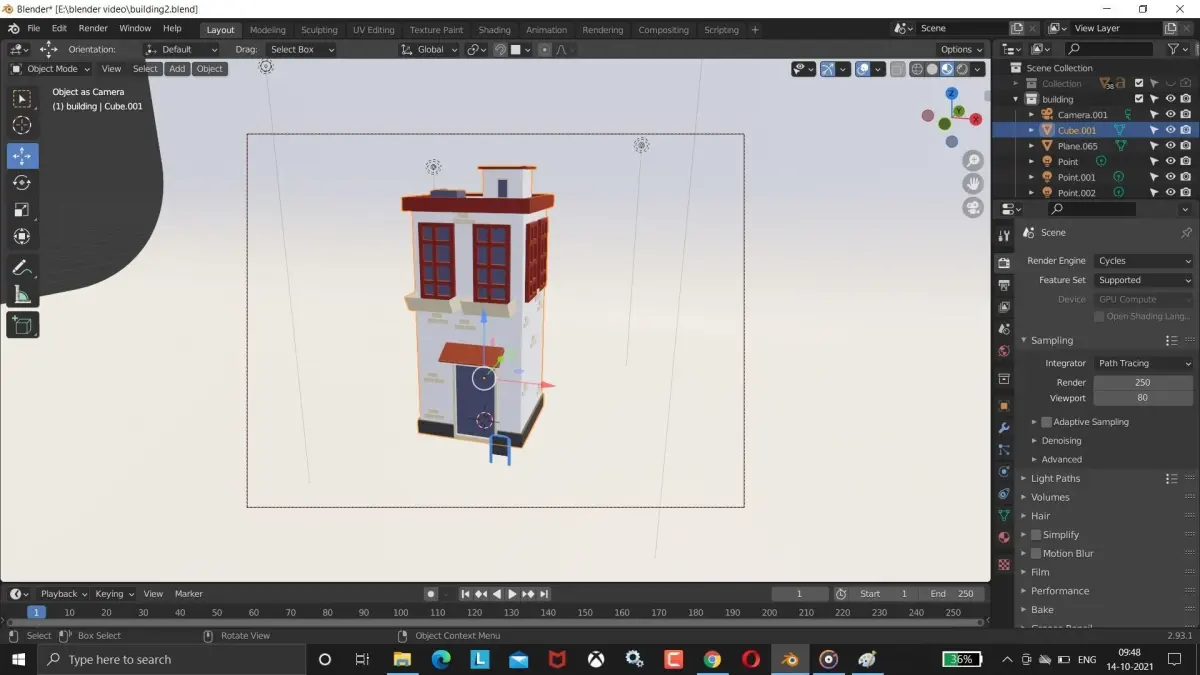The image size is (1200, 675).
Task: Expand the Performance panel
Action: tap(1060, 591)
